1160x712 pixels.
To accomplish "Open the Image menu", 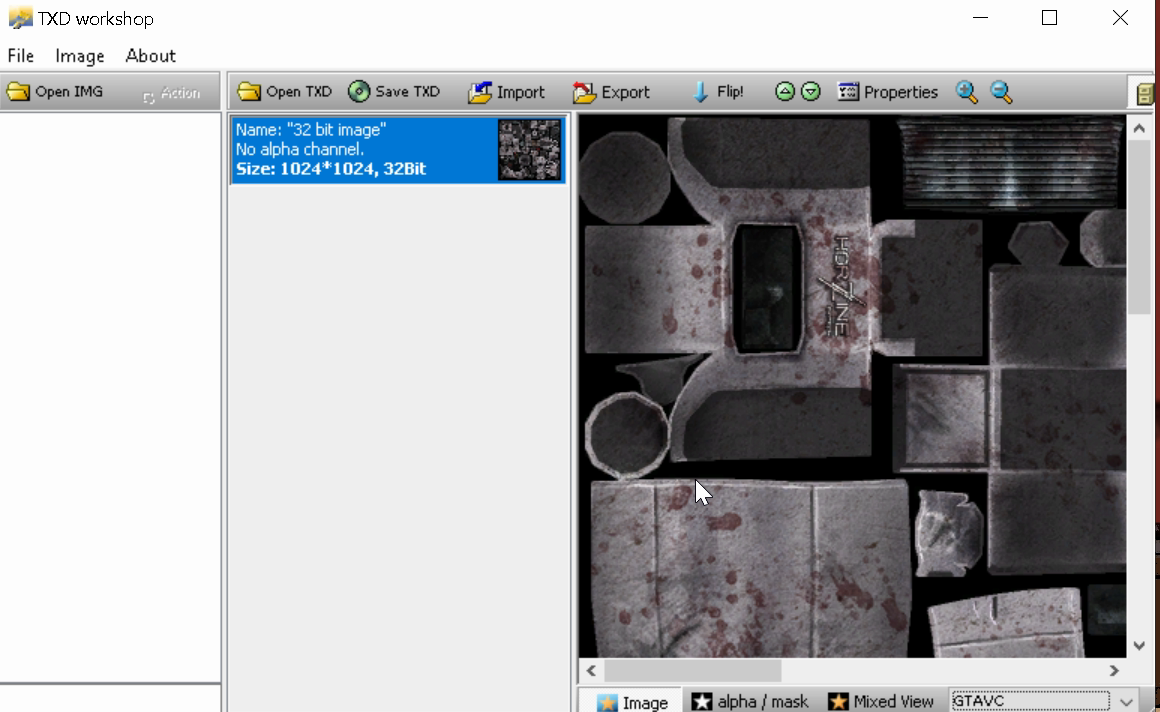I will click(x=79, y=56).
